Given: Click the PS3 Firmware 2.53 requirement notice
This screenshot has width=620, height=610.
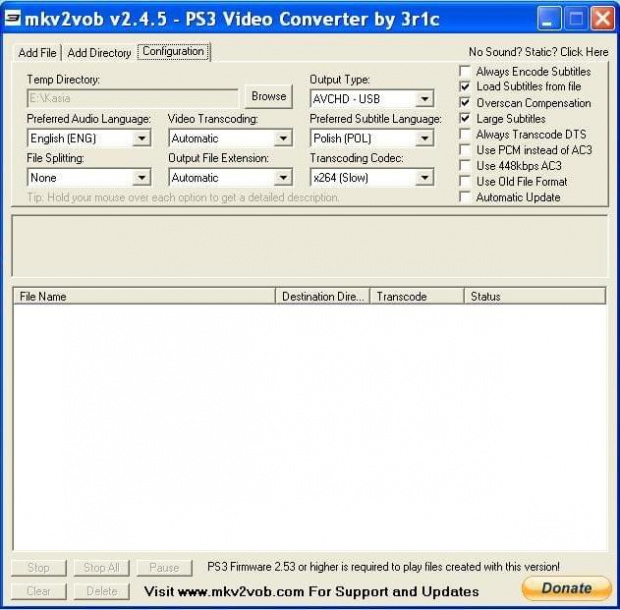Looking at the screenshot, I should click(383, 567).
